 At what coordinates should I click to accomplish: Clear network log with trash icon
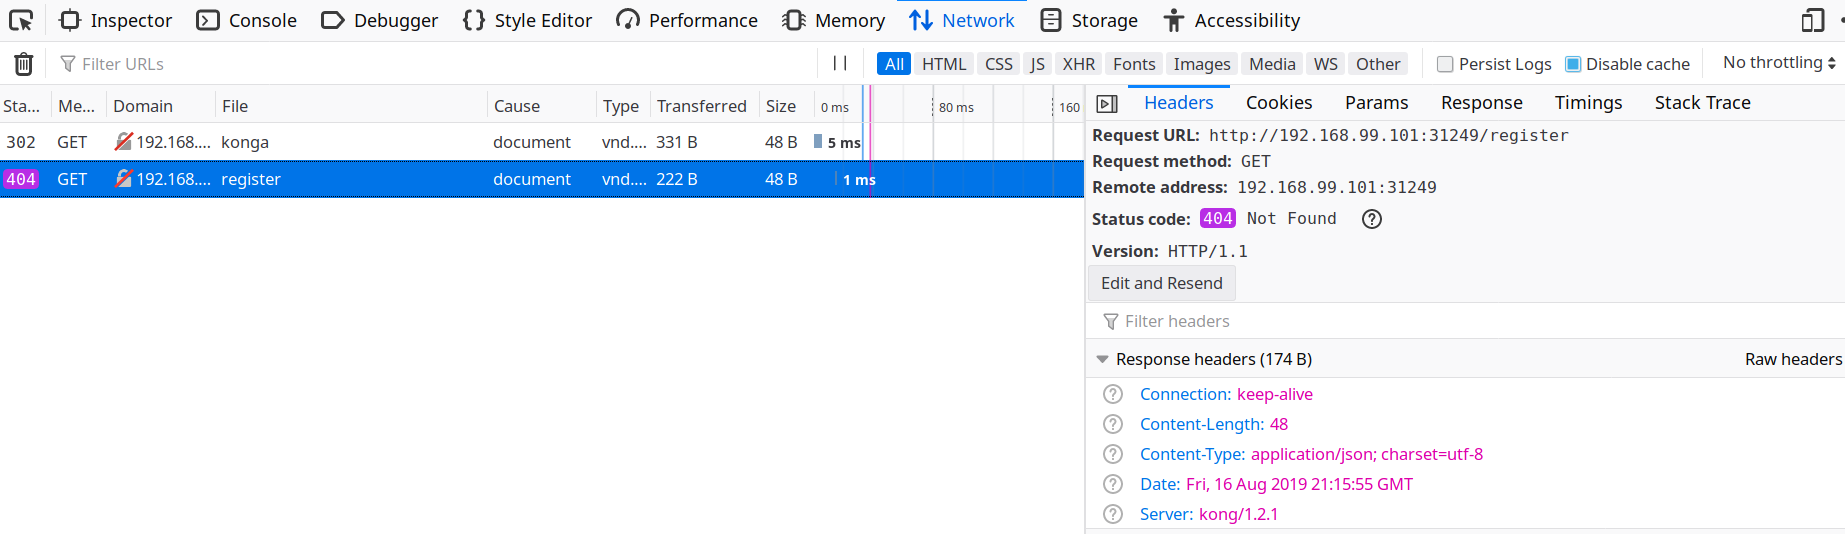click(24, 64)
